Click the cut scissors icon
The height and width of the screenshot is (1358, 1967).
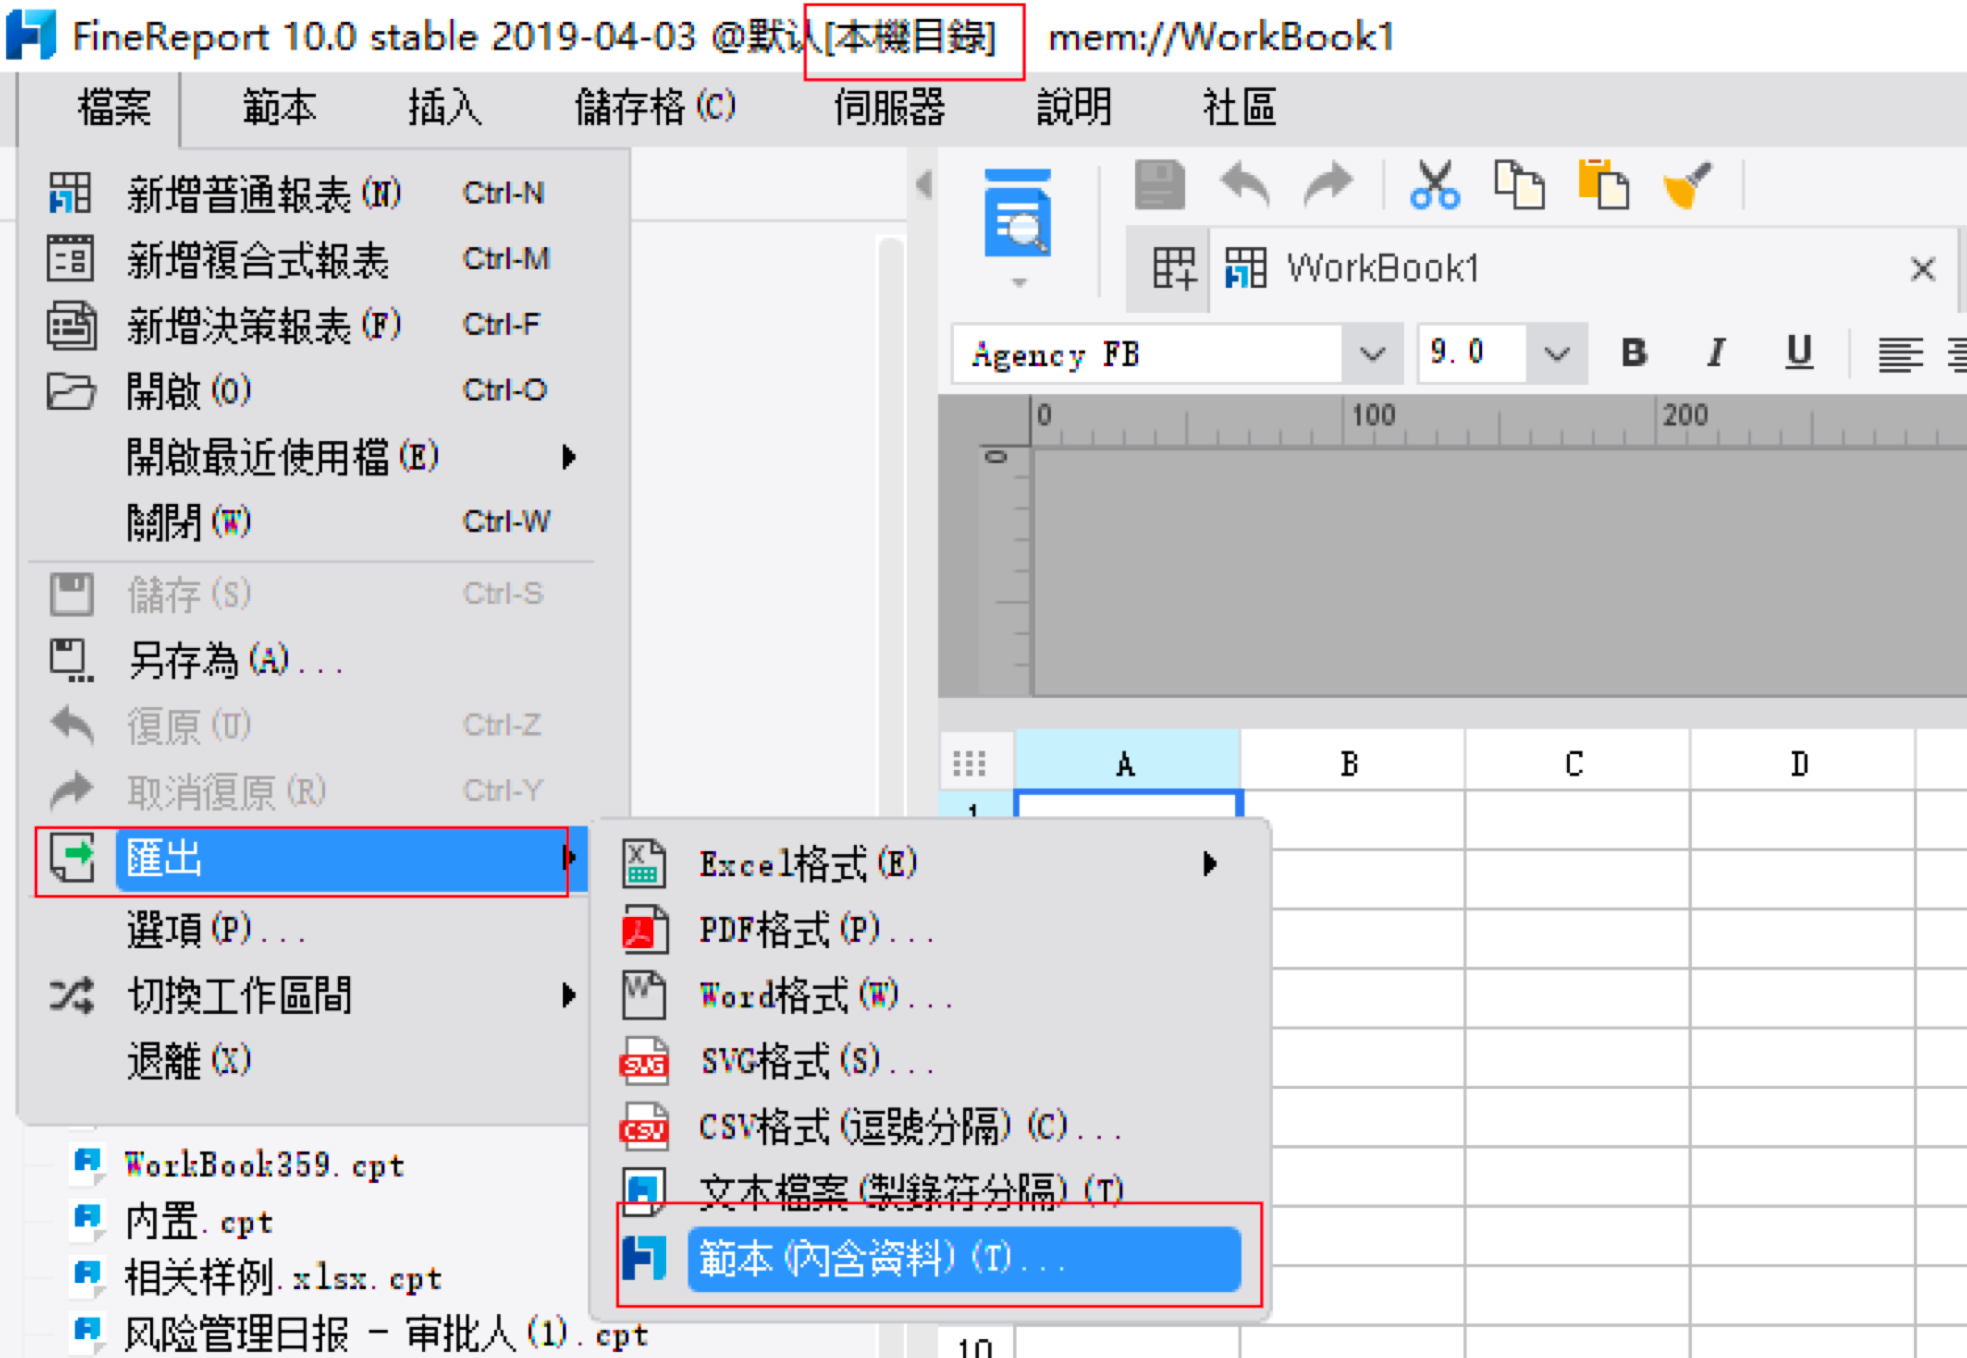point(1435,185)
